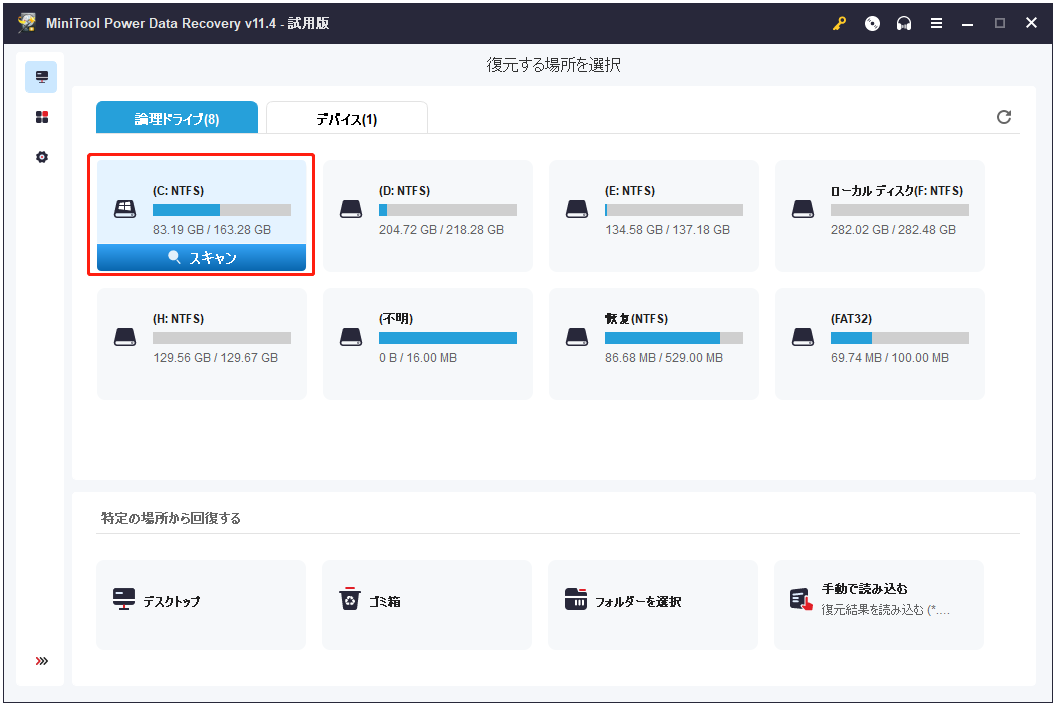Select the recovery monitor sidebar icon

coord(41,77)
